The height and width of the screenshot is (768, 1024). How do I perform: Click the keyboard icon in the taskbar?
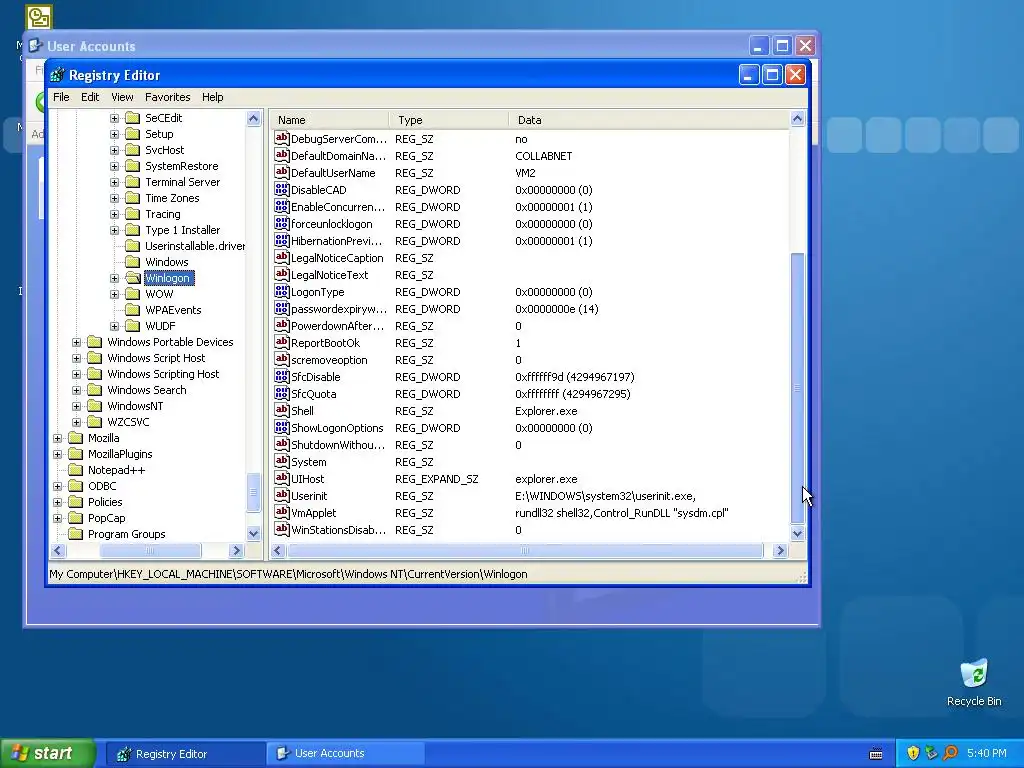pos(876,754)
